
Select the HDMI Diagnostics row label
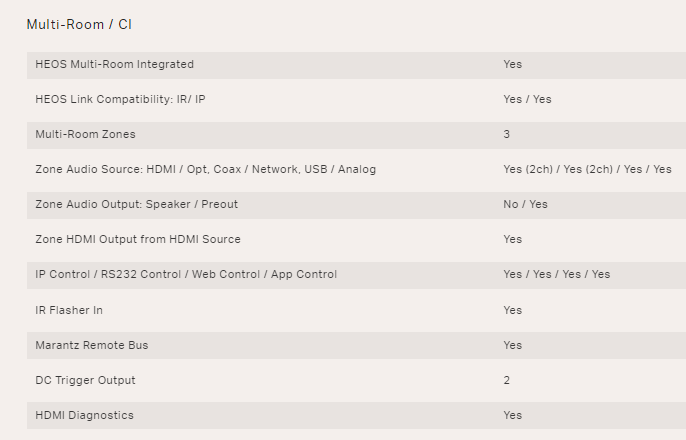(x=84, y=415)
